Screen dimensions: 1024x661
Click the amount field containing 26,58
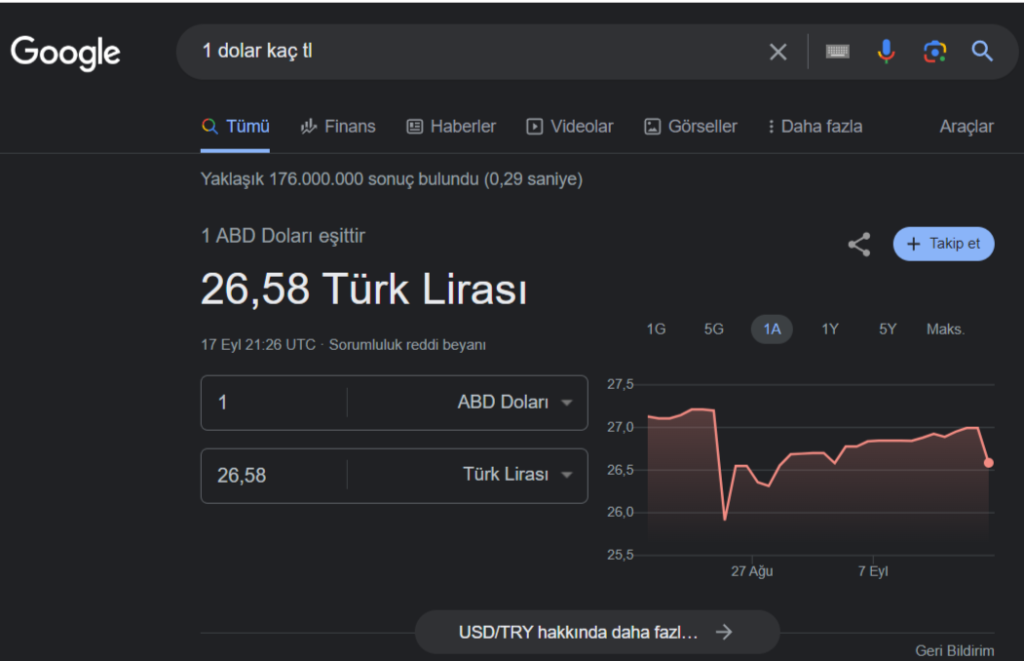(x=274, y=476)
